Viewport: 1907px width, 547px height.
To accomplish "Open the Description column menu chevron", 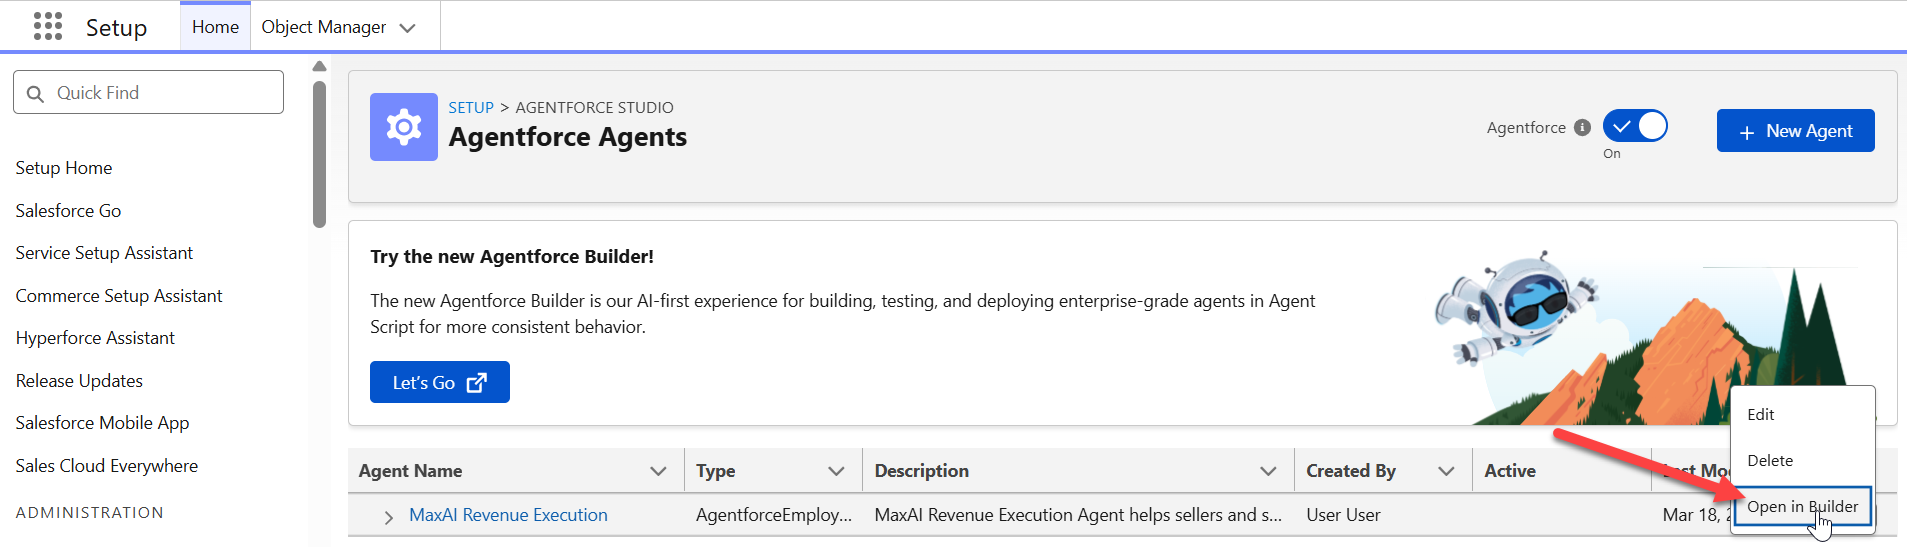I will pyautogui.click(x=1268, y=471).
